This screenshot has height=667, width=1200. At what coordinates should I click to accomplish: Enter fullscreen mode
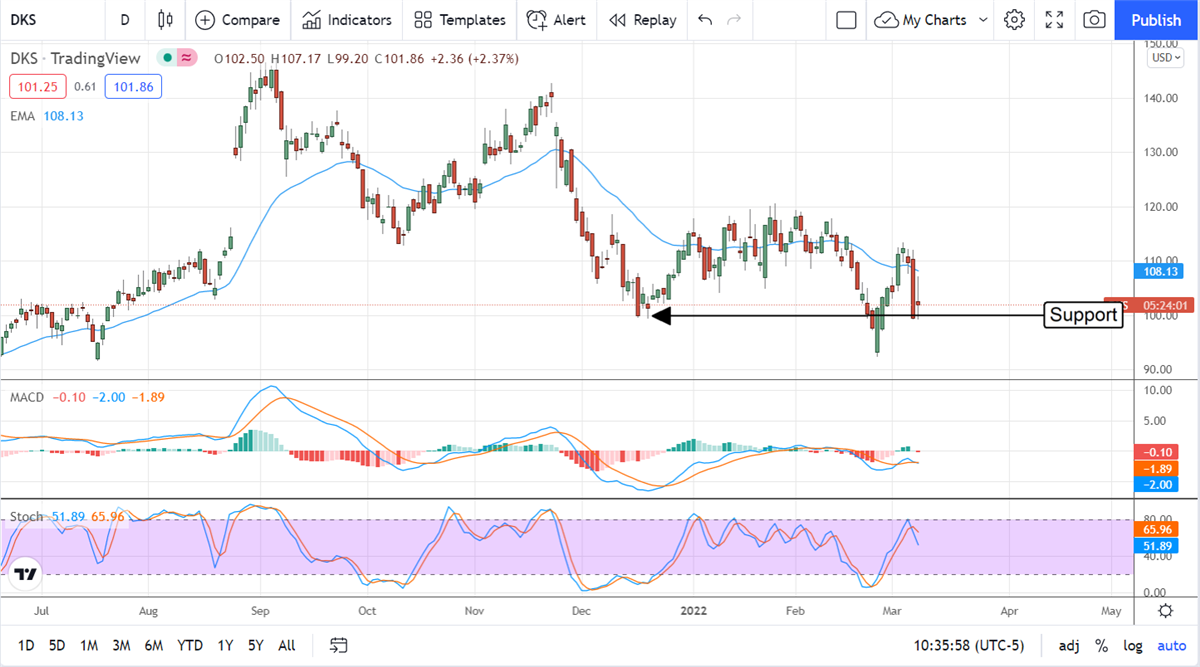(1054, 20)
